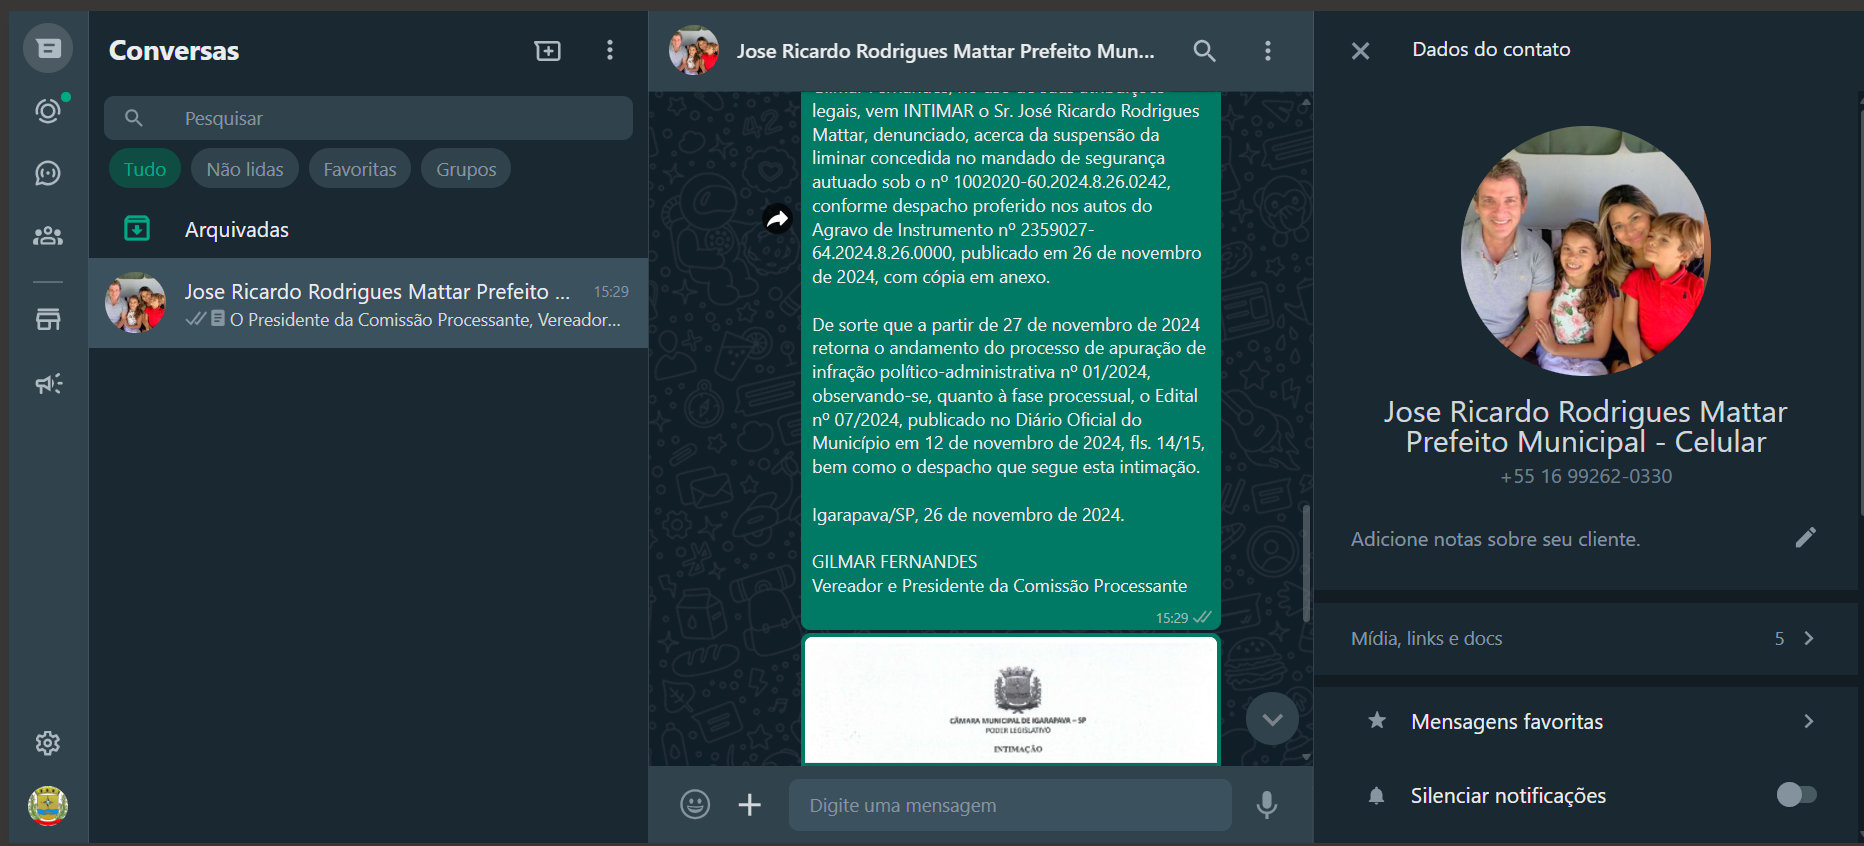This screenshot has height=846, width=1864.
Task: Open the Channels icon in left sidebar
Action: tap(47, 174)
